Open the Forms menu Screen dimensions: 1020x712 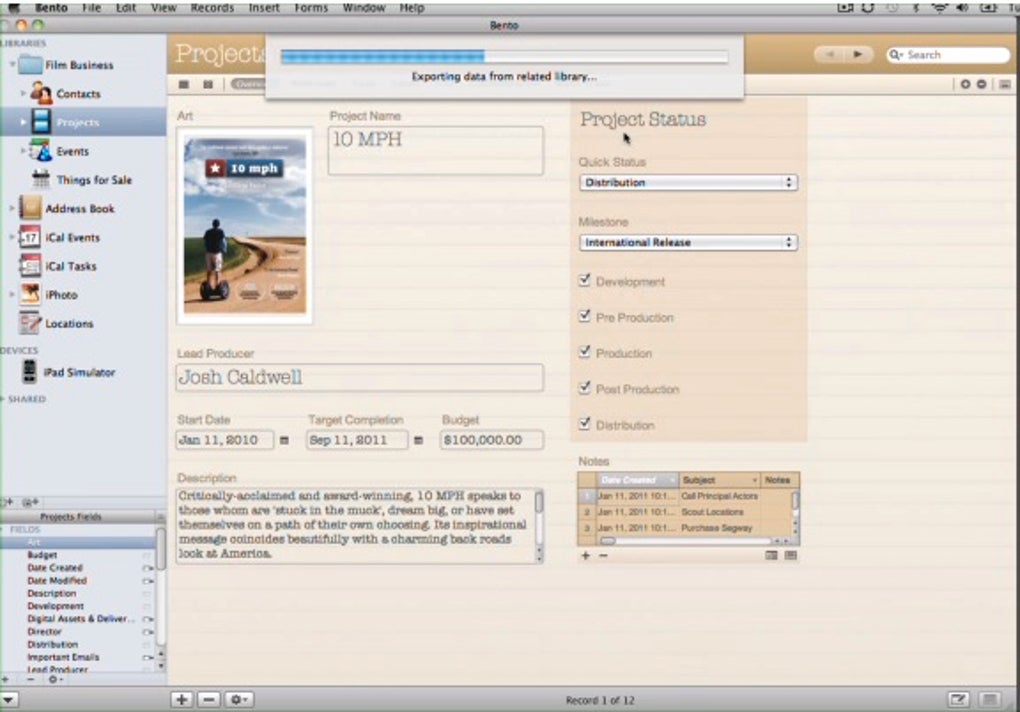coord(311,8)
